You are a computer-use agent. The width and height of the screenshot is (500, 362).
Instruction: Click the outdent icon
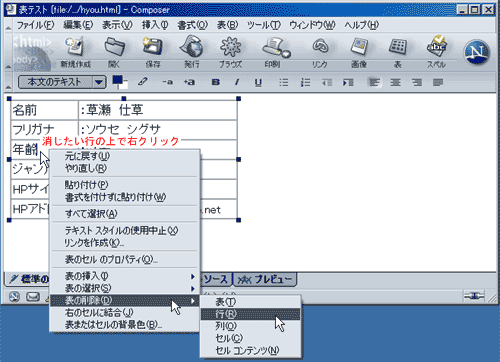click(327, 82)
